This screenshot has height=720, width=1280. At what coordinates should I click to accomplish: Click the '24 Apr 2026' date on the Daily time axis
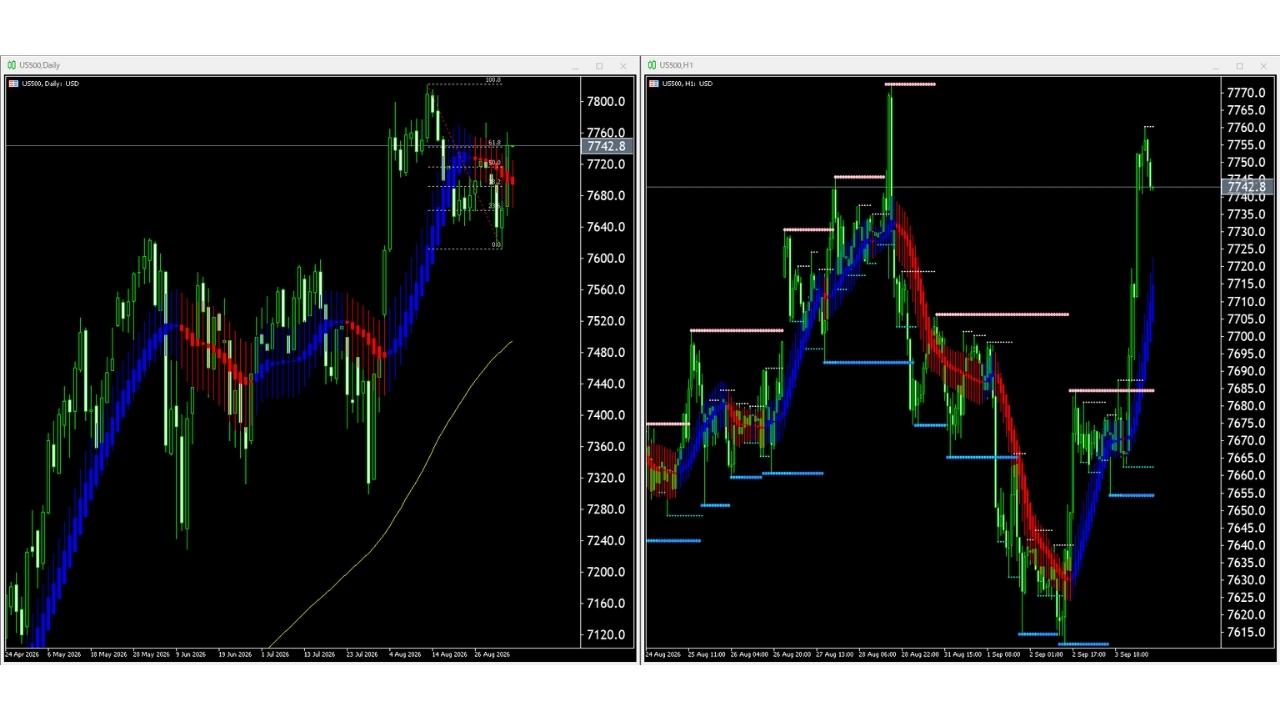pyautogui.click(x=22, y=655)
